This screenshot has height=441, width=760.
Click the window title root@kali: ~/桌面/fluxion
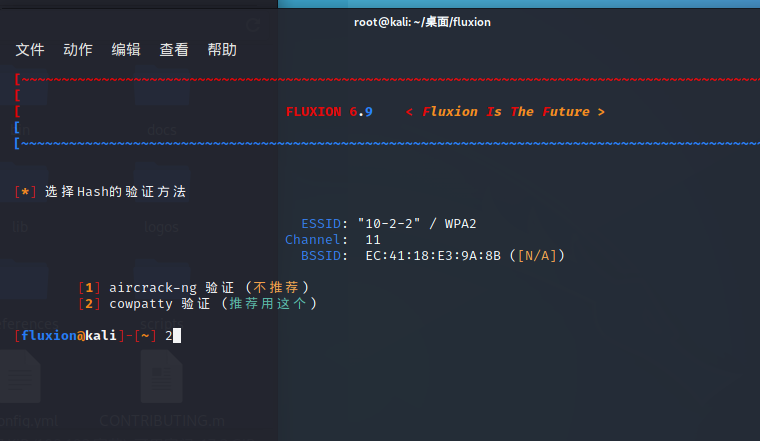pyautogui.click(x=422, y=22)
